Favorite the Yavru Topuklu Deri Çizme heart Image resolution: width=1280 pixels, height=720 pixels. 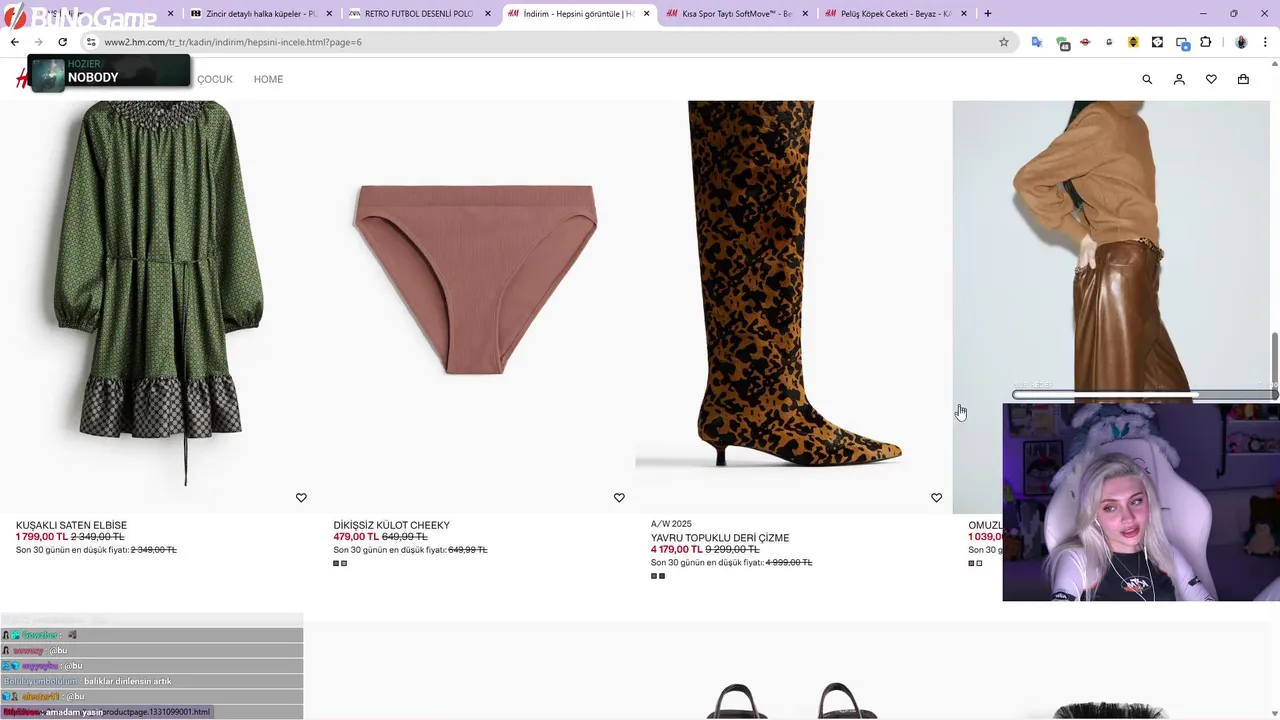click(x=937, y=498)
